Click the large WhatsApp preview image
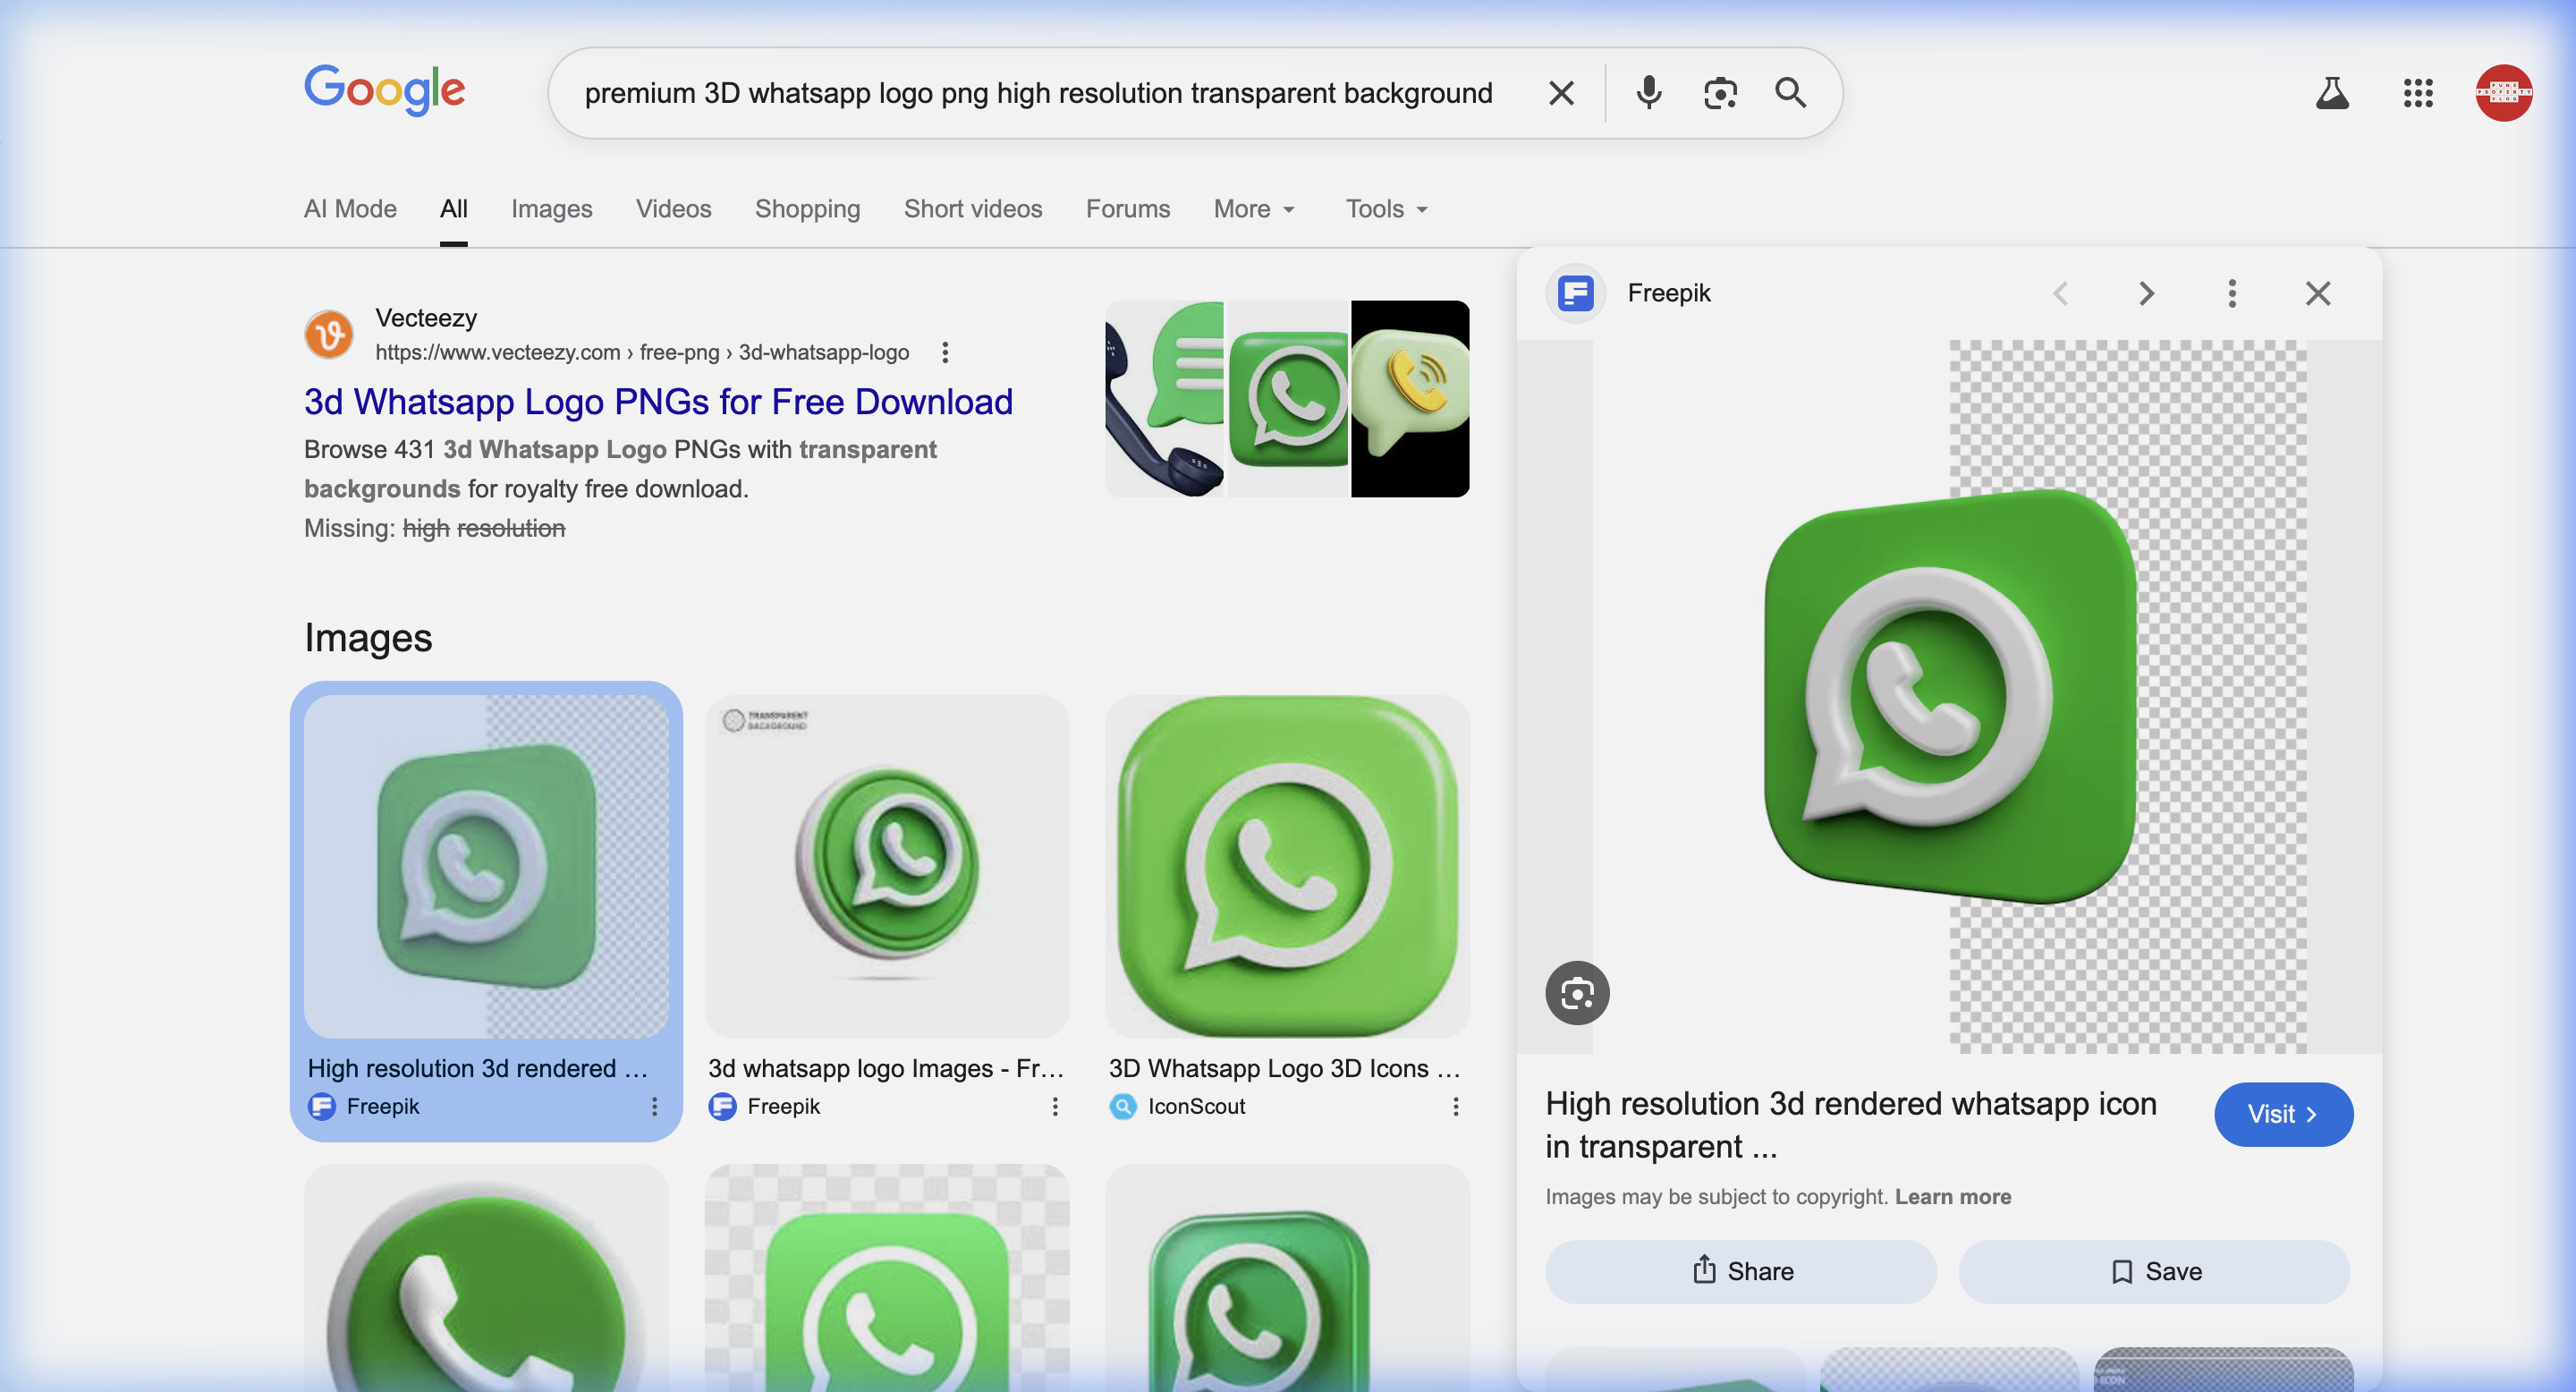2576x1392 pixels. [x=1950, y=696]
